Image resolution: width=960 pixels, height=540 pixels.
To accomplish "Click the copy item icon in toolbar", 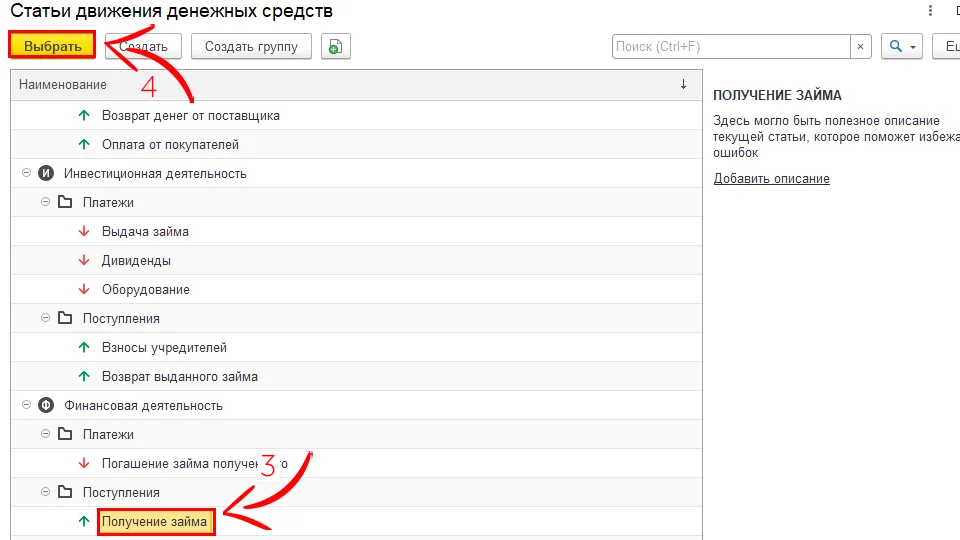I will point(336,46).
